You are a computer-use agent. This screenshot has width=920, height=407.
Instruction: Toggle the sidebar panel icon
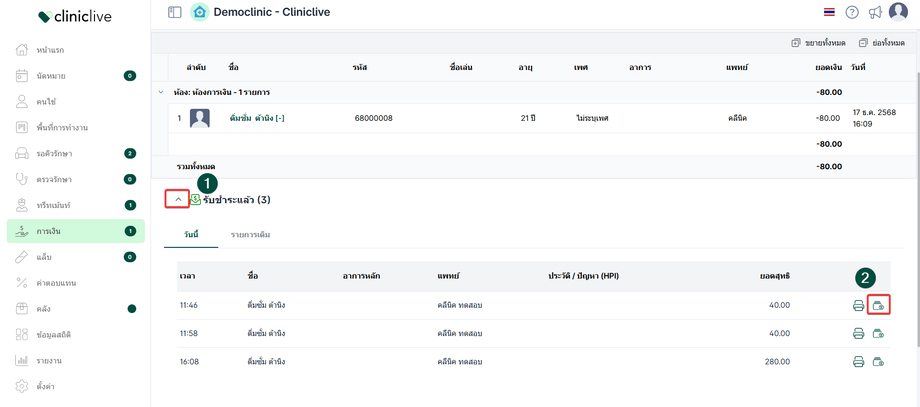pyautogui.click(x=175, y=12)
